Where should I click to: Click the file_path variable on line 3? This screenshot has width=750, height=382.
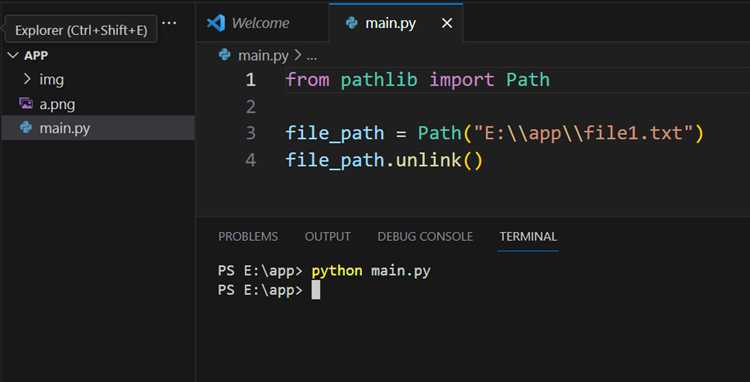[335, 133]
